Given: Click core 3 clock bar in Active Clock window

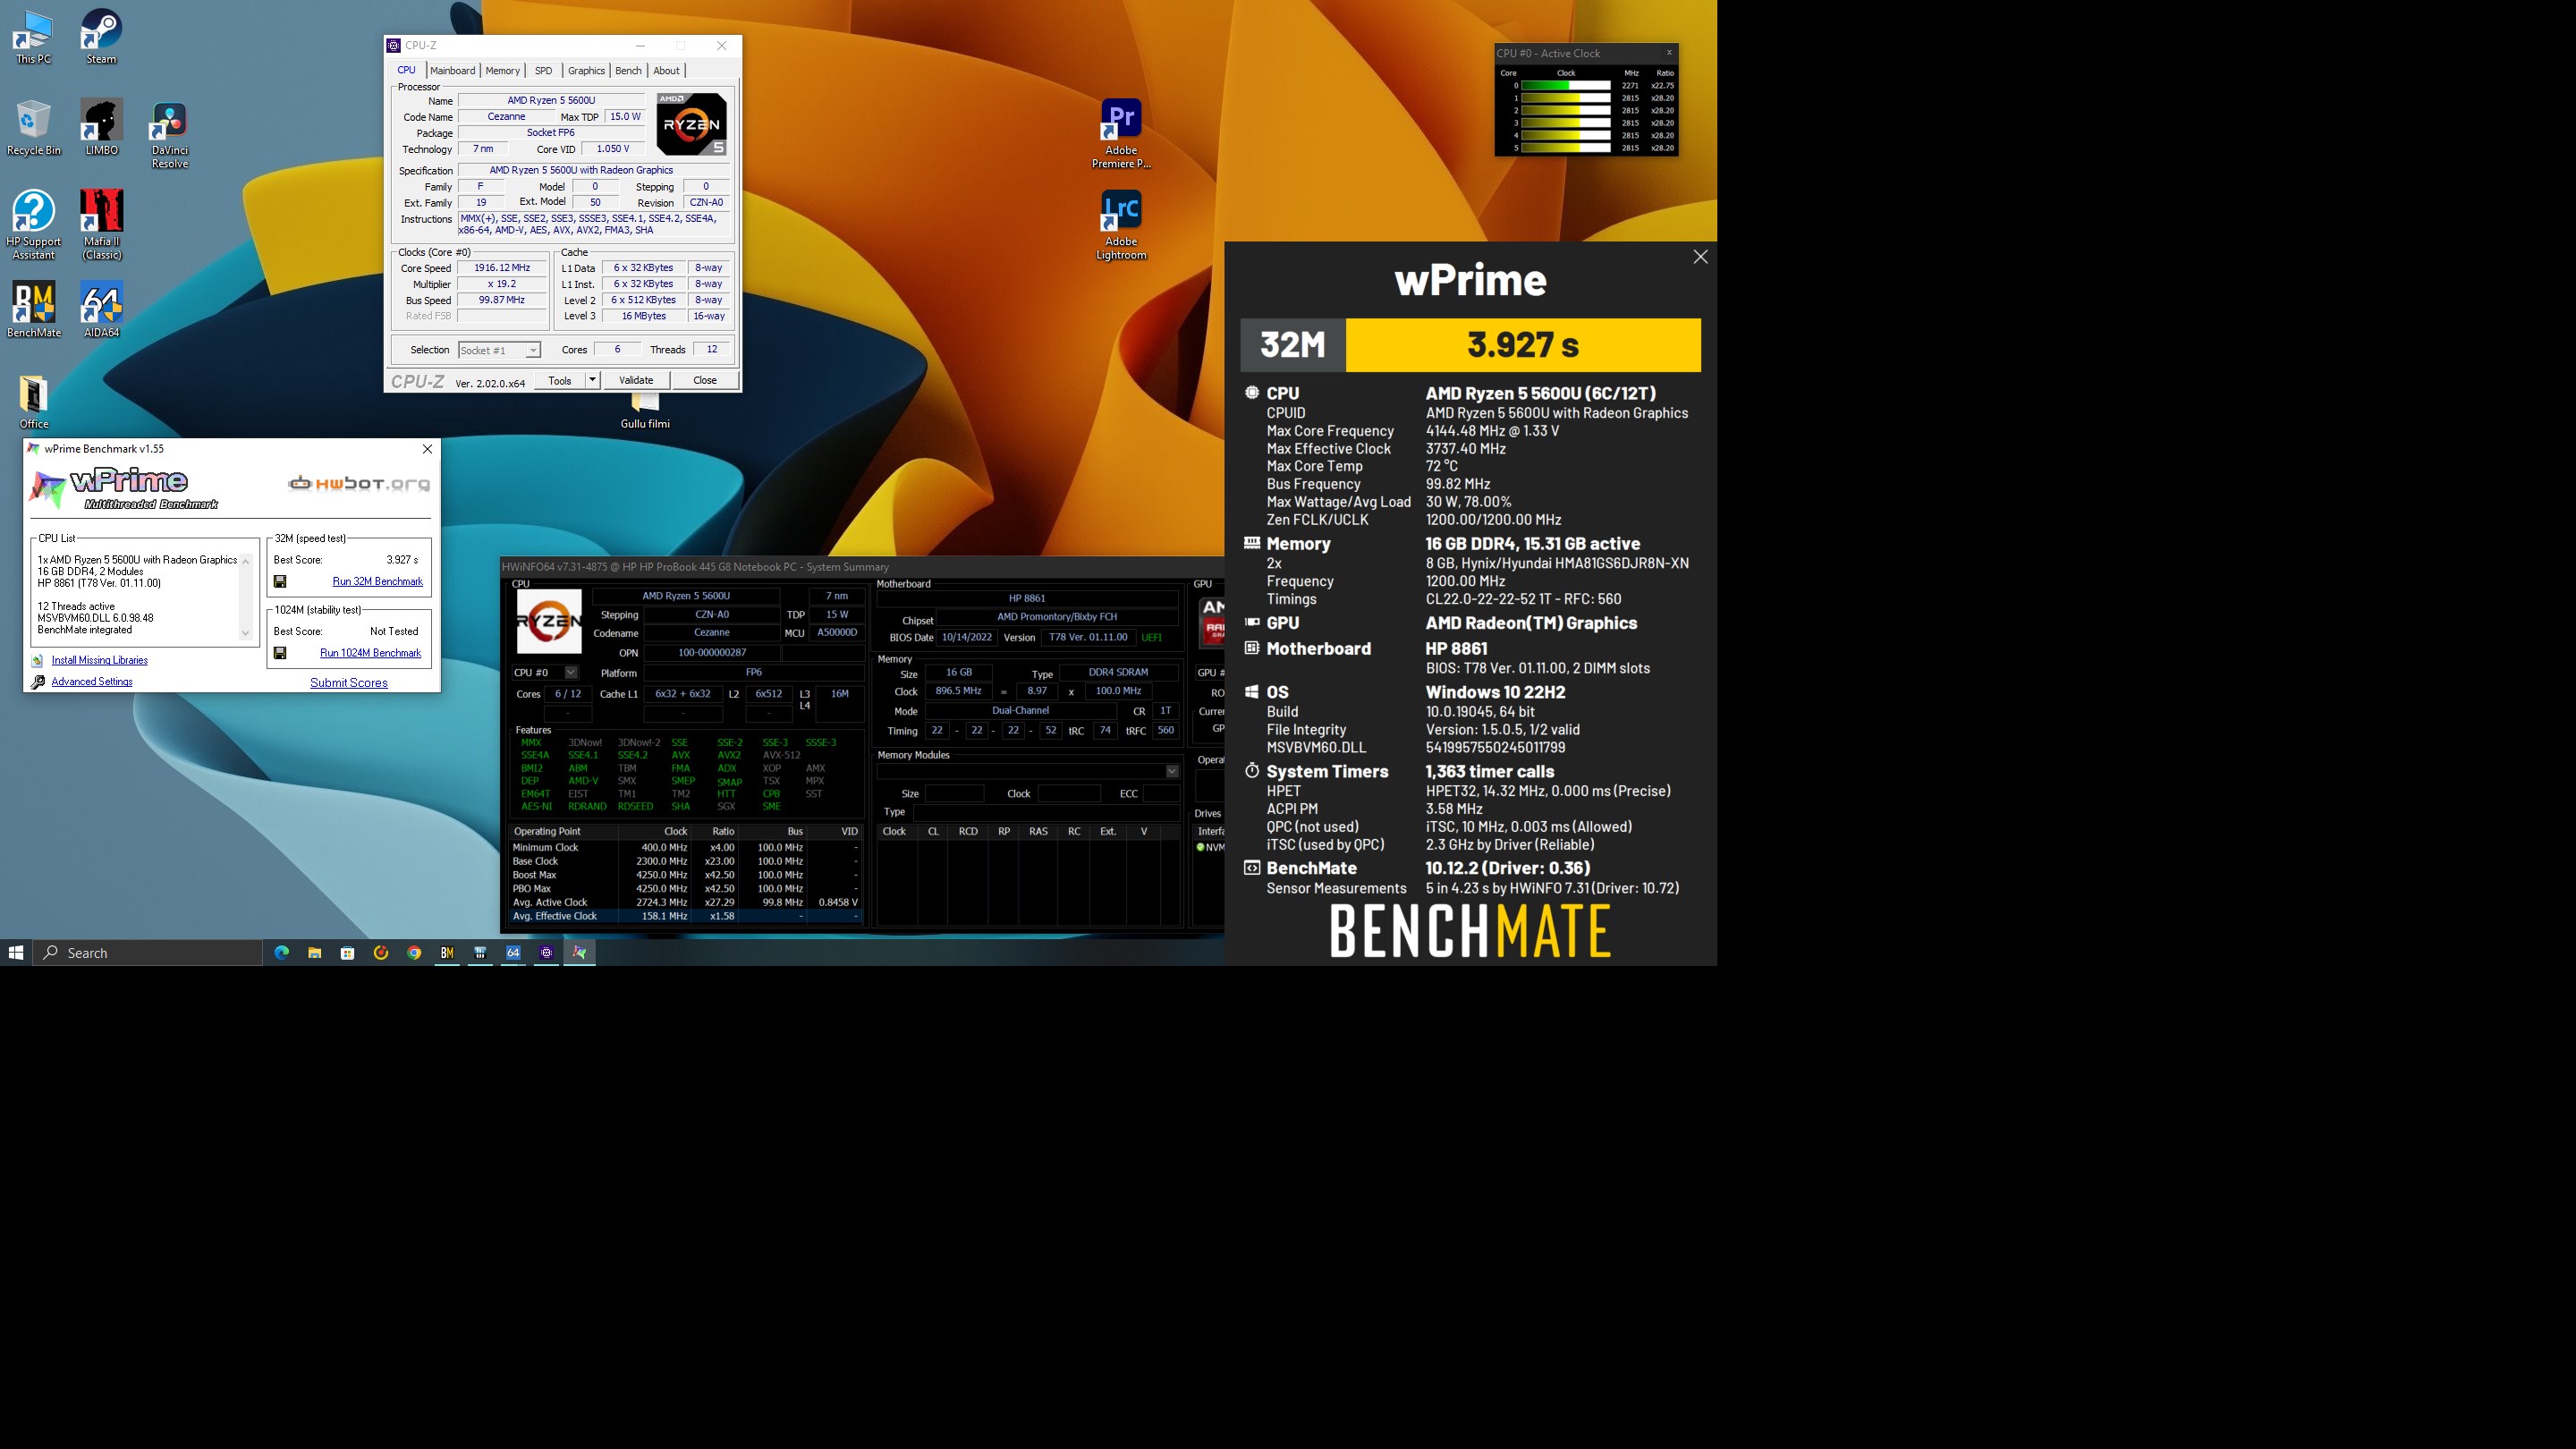Looking at the screenshot, I should [x=1565, y=123].
